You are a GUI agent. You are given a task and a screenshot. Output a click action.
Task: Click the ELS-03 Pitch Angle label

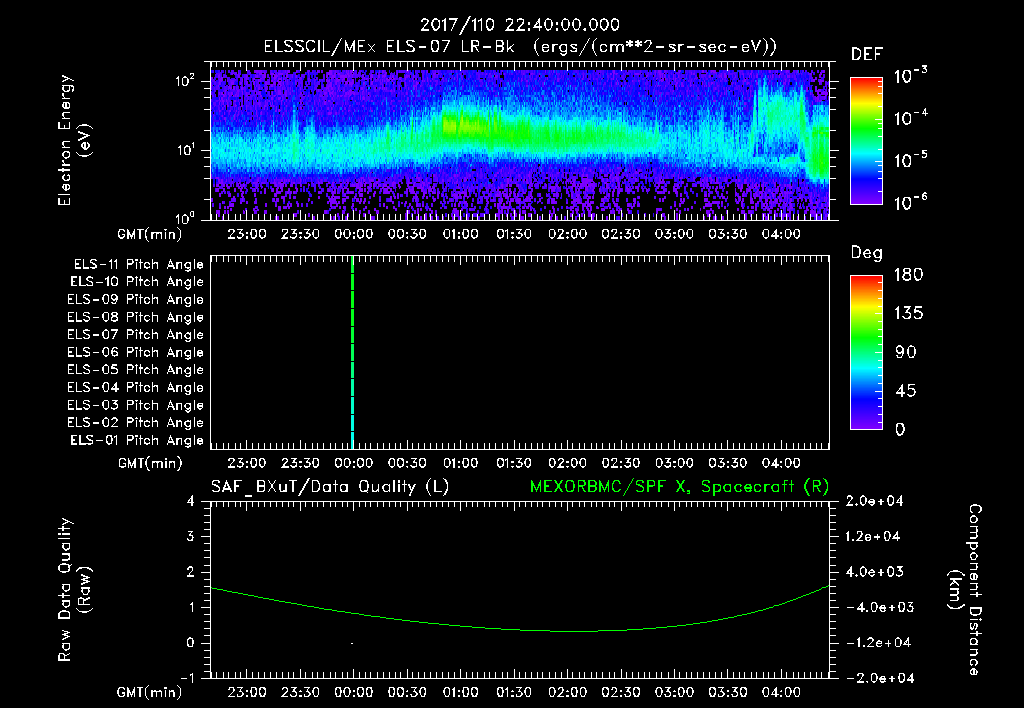tap(136, 405)
